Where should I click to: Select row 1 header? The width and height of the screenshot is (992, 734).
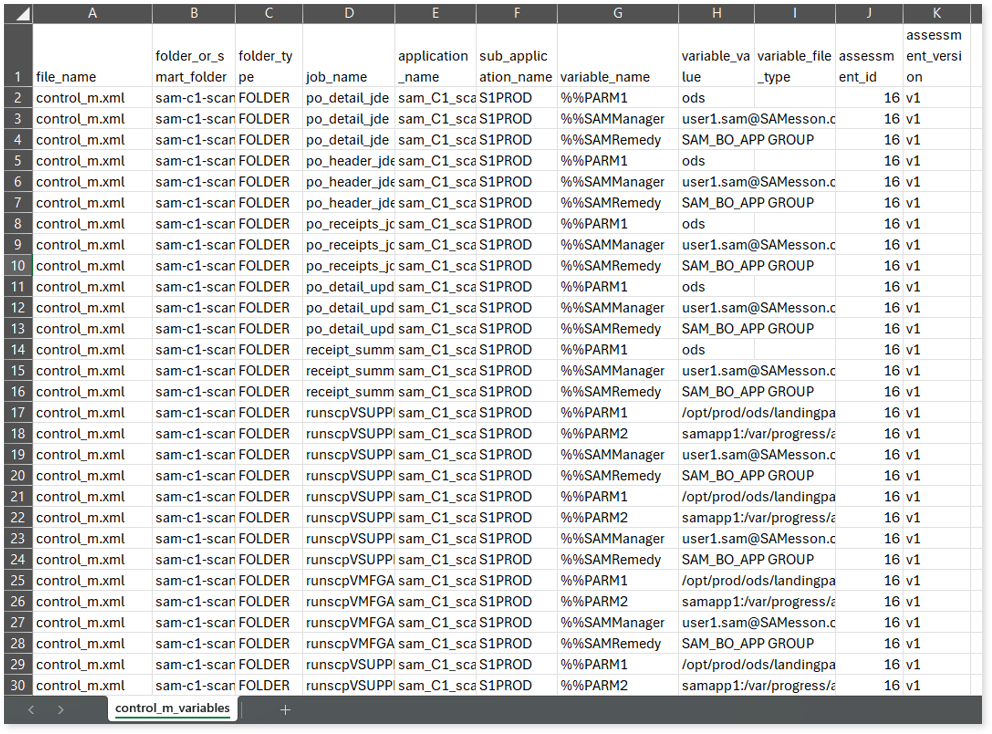click(18, 55)
